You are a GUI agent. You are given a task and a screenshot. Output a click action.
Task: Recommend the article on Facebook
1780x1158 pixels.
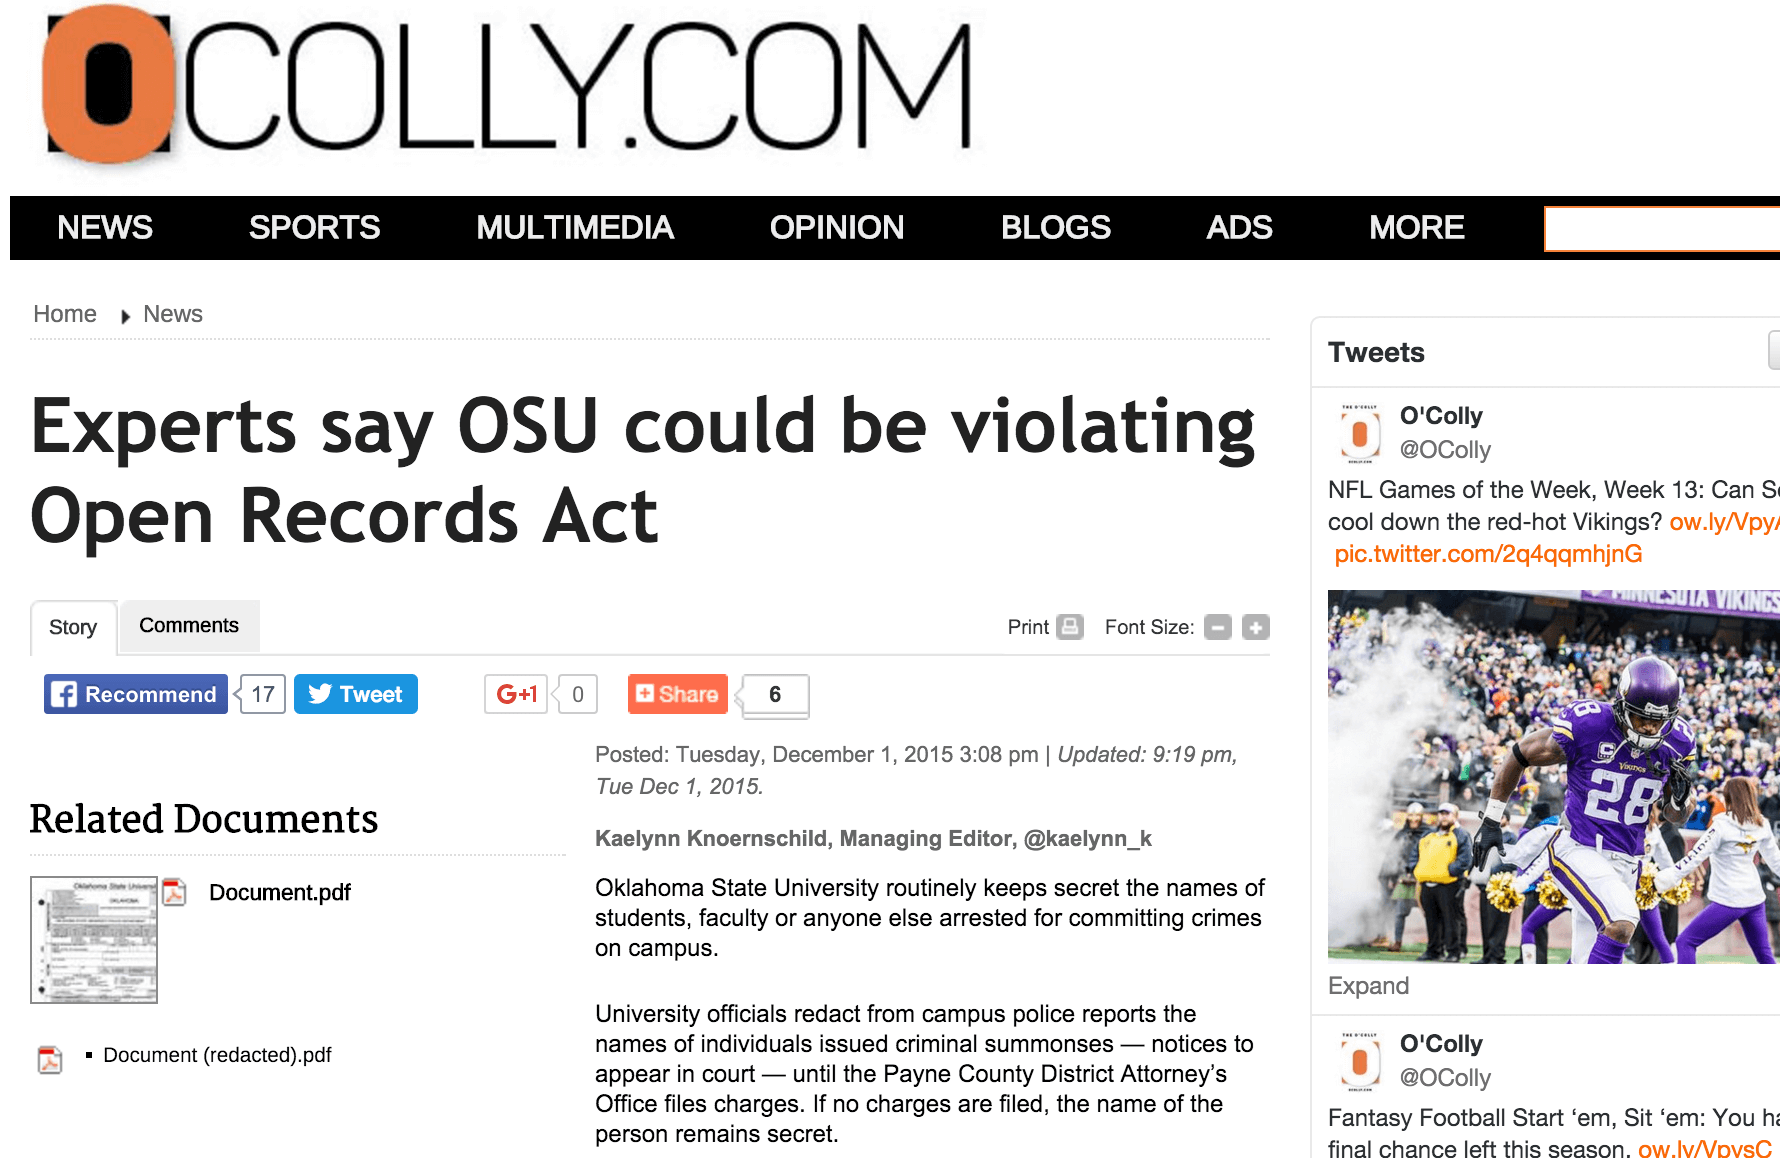[x=136, y=694]
